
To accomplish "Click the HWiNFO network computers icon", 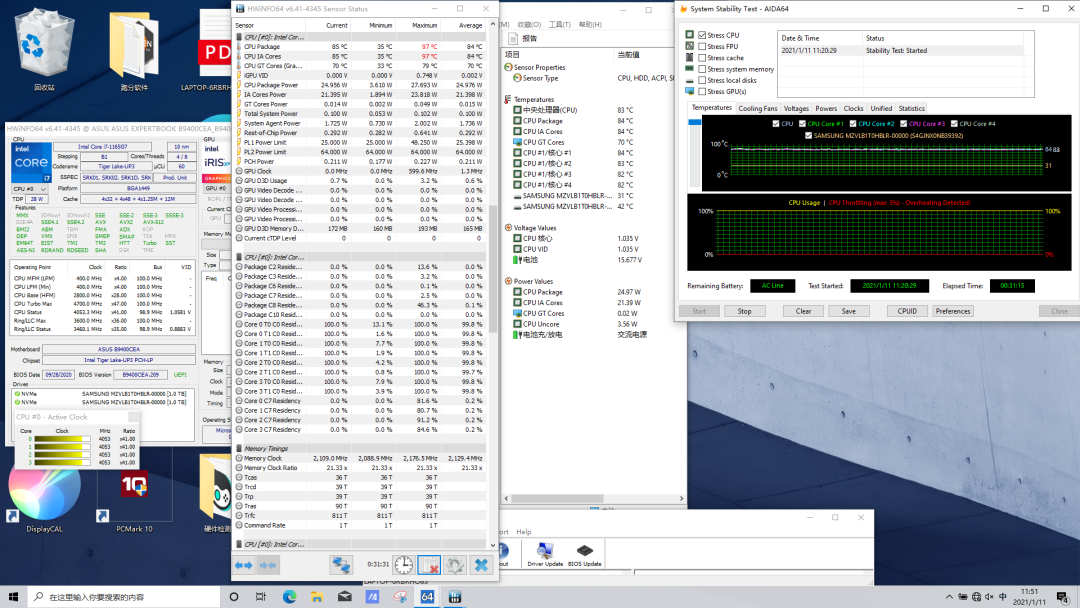I will pos(342,565).
